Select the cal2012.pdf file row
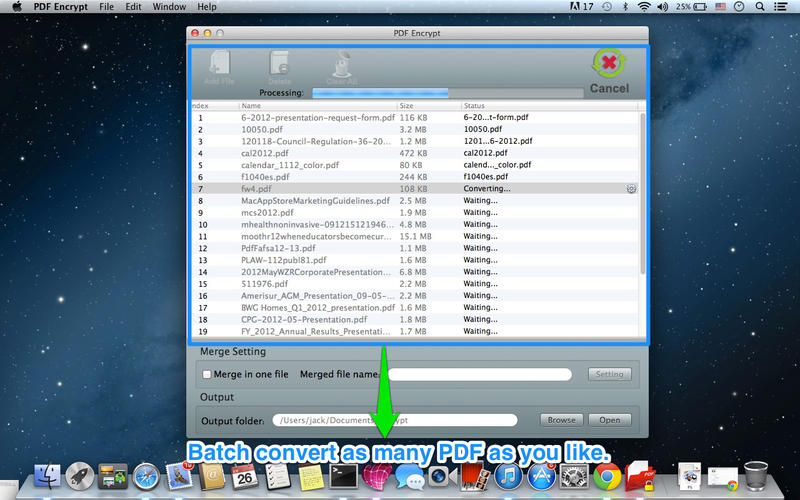The height and width of the screenshot is (500, 800). tap(415, 153)
